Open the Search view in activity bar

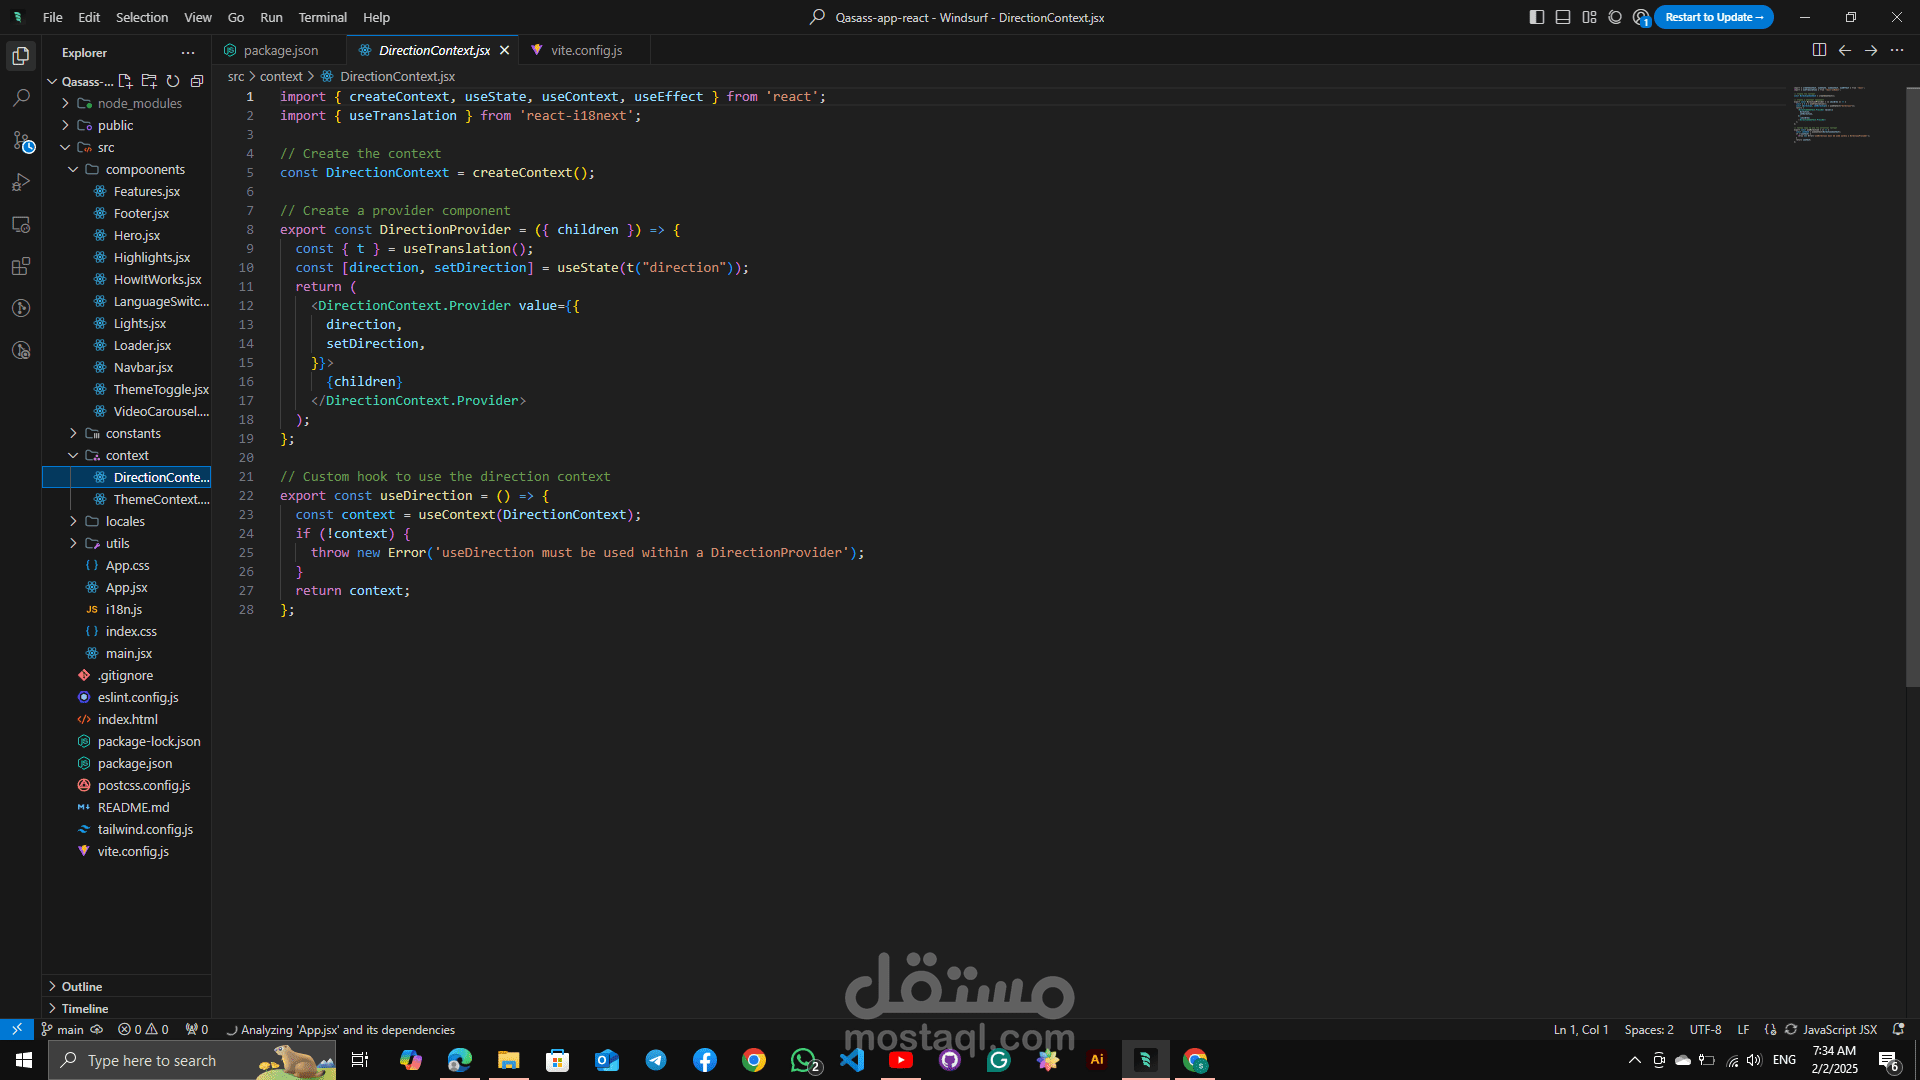[x=21, y=98]
